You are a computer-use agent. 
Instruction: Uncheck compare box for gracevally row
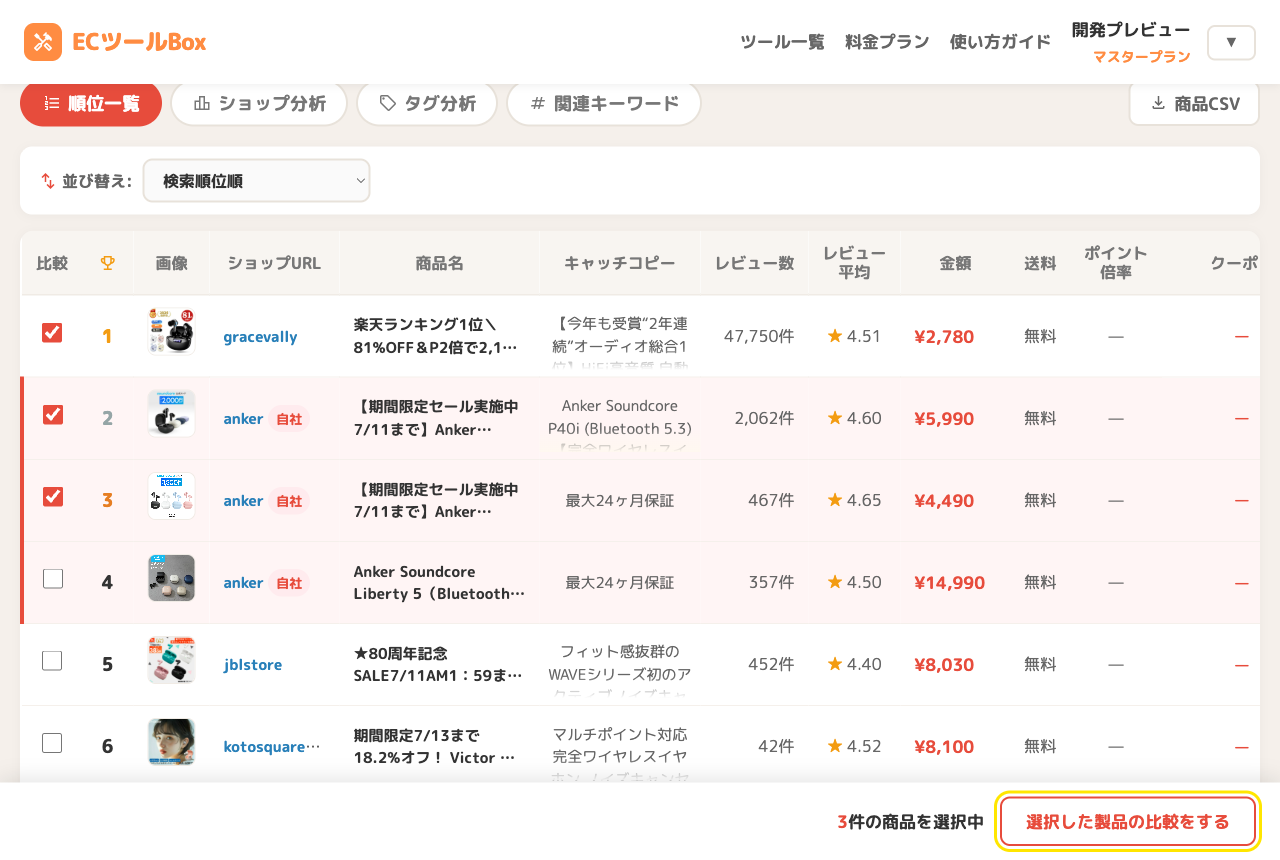click(x=52, y=333)
